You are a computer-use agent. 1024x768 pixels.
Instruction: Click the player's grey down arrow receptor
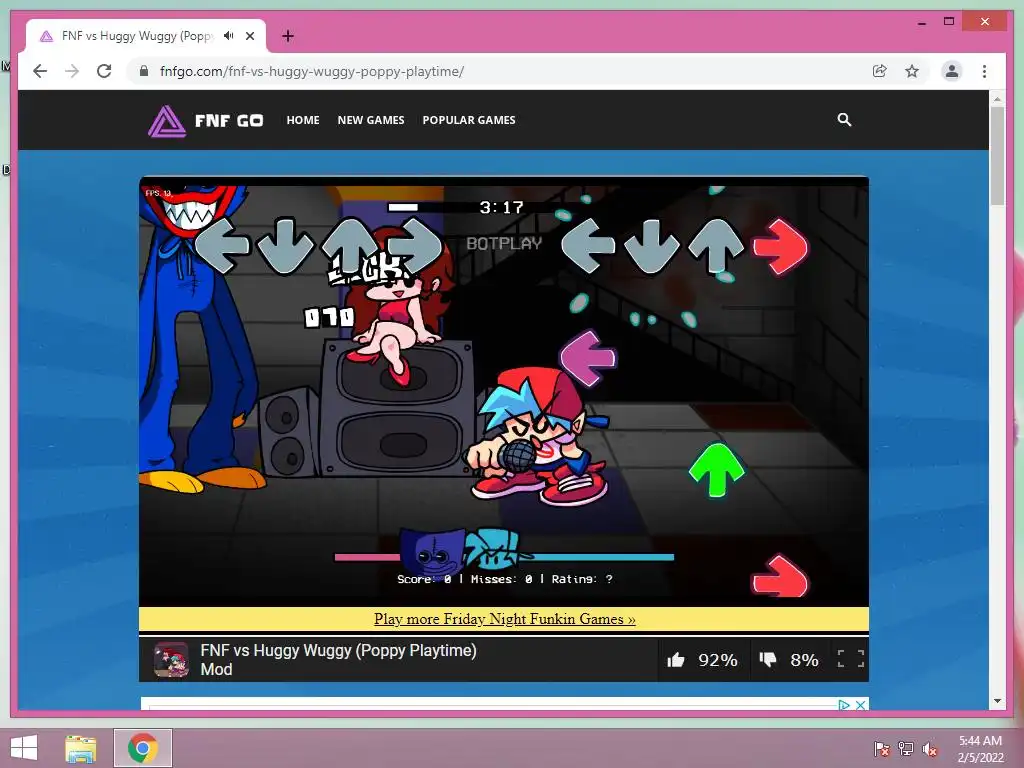coord(652,246)
